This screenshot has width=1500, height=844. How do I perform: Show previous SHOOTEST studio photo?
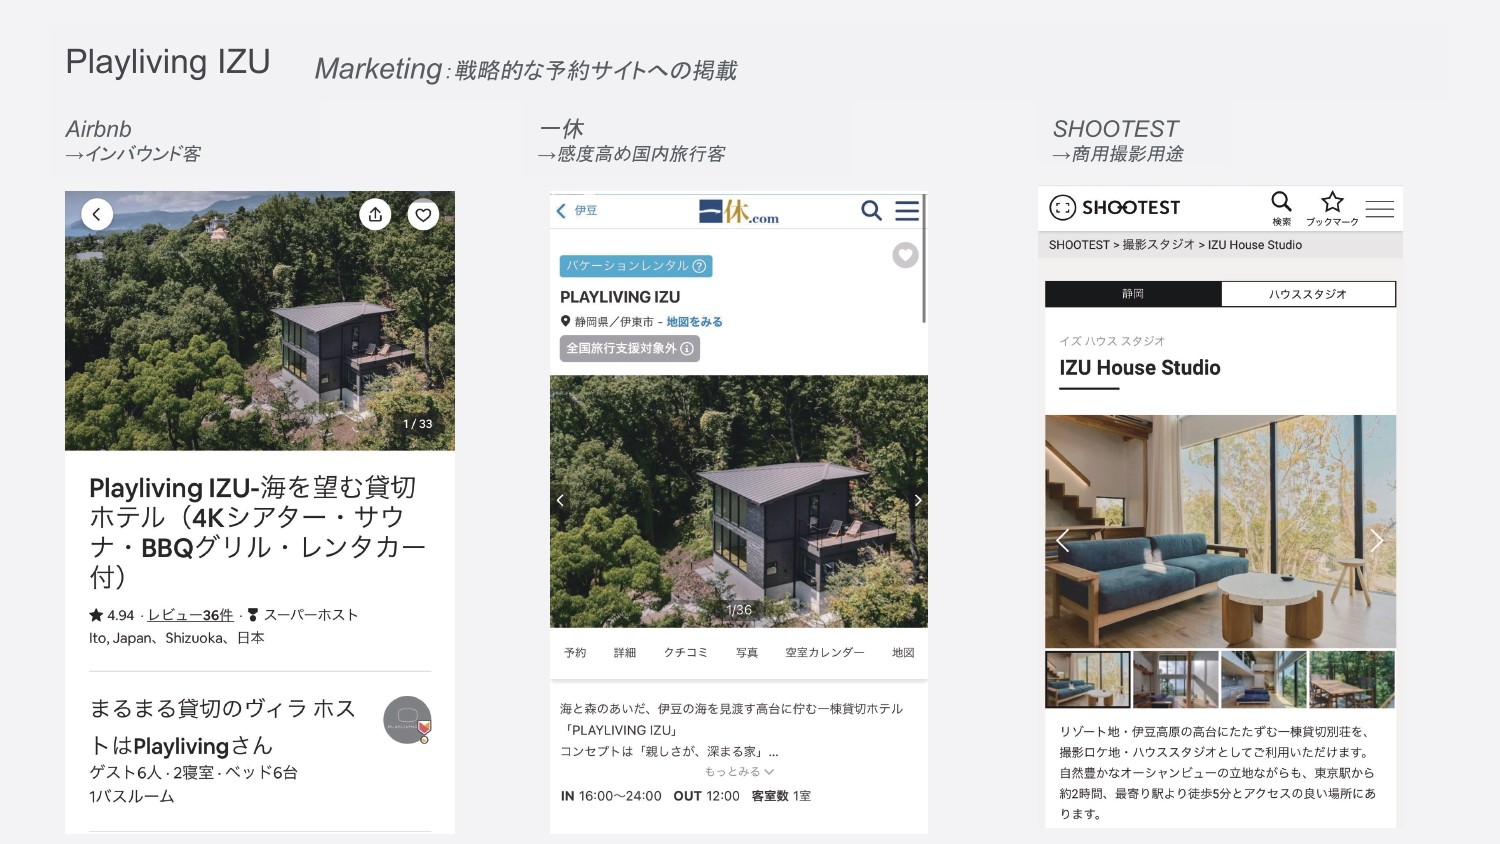point(1063,540)
